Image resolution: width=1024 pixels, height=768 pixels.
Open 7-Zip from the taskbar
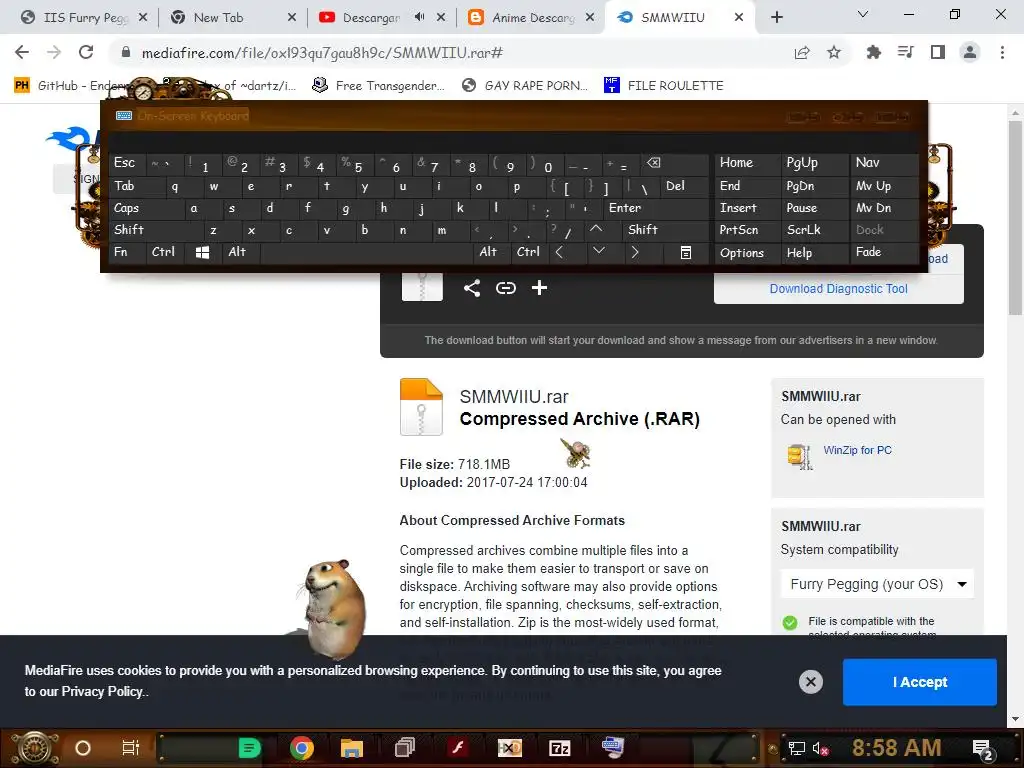(560, 748)
